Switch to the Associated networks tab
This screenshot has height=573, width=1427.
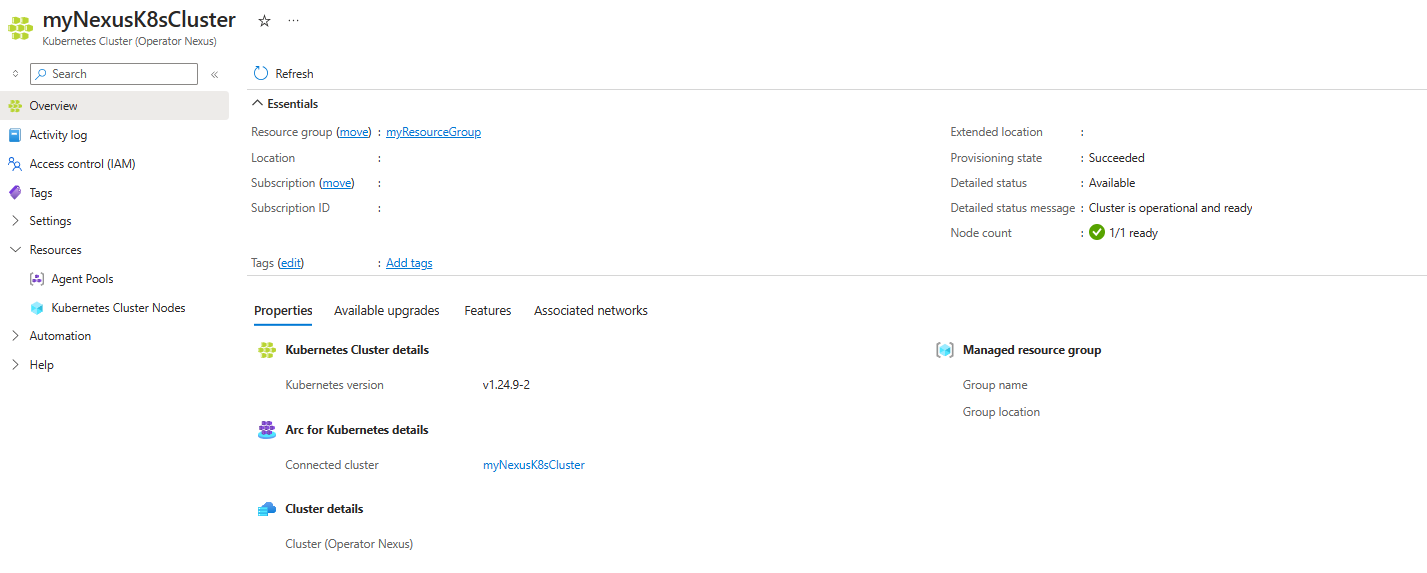tap(591, 311)
